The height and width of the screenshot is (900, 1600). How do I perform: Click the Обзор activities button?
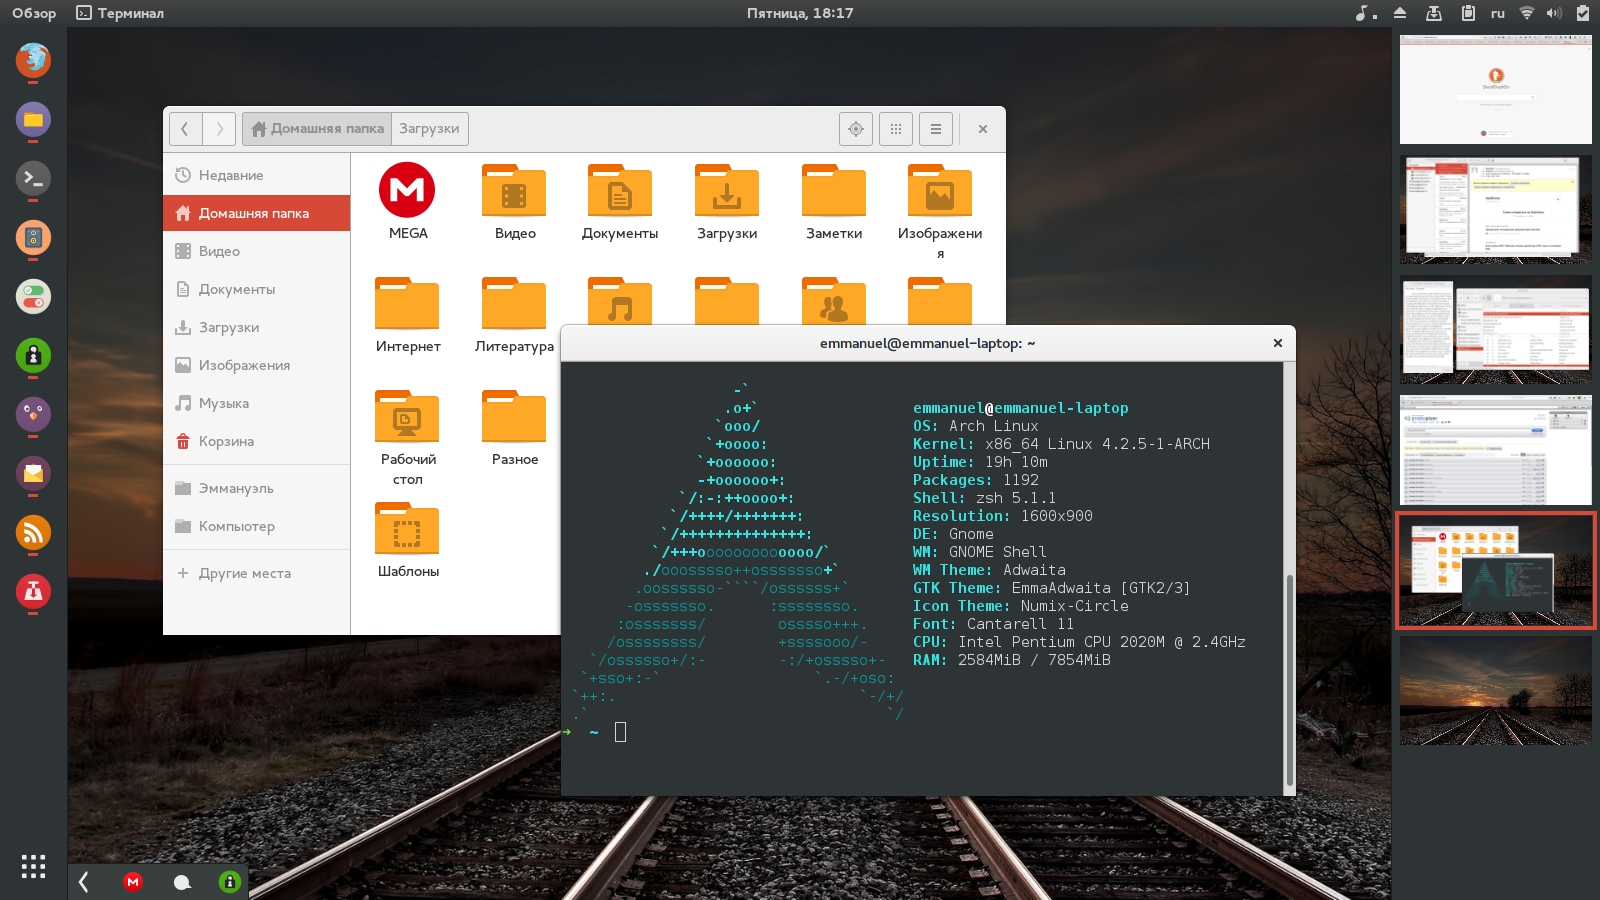pyautogui.click(x=34, y=13)
